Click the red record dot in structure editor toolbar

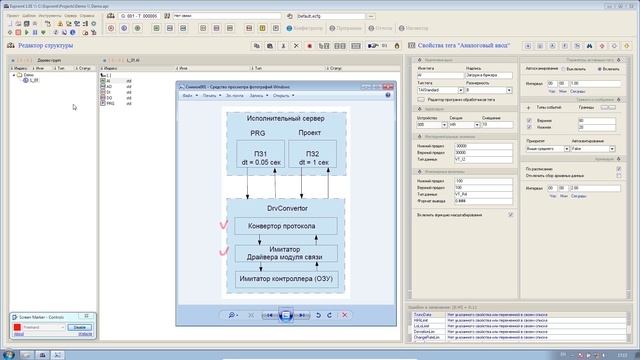click(x=309, y=46)
